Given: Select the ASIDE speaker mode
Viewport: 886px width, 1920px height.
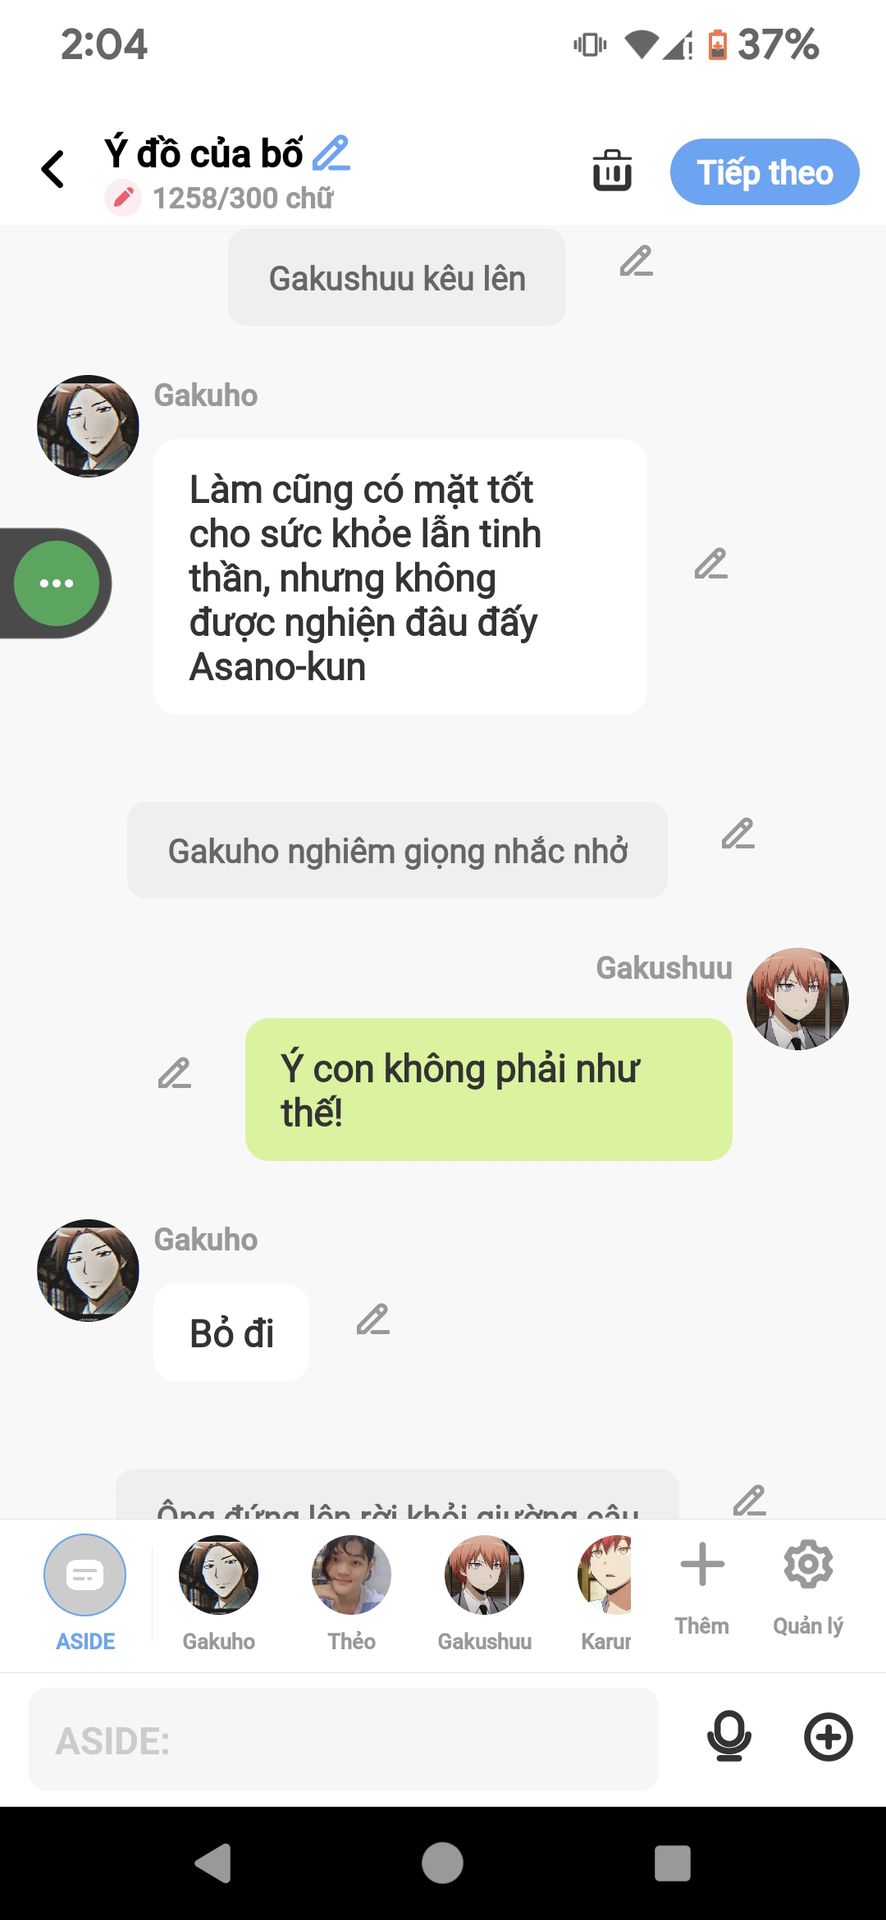Looking at the screenshot, I should click(85, 1593).
